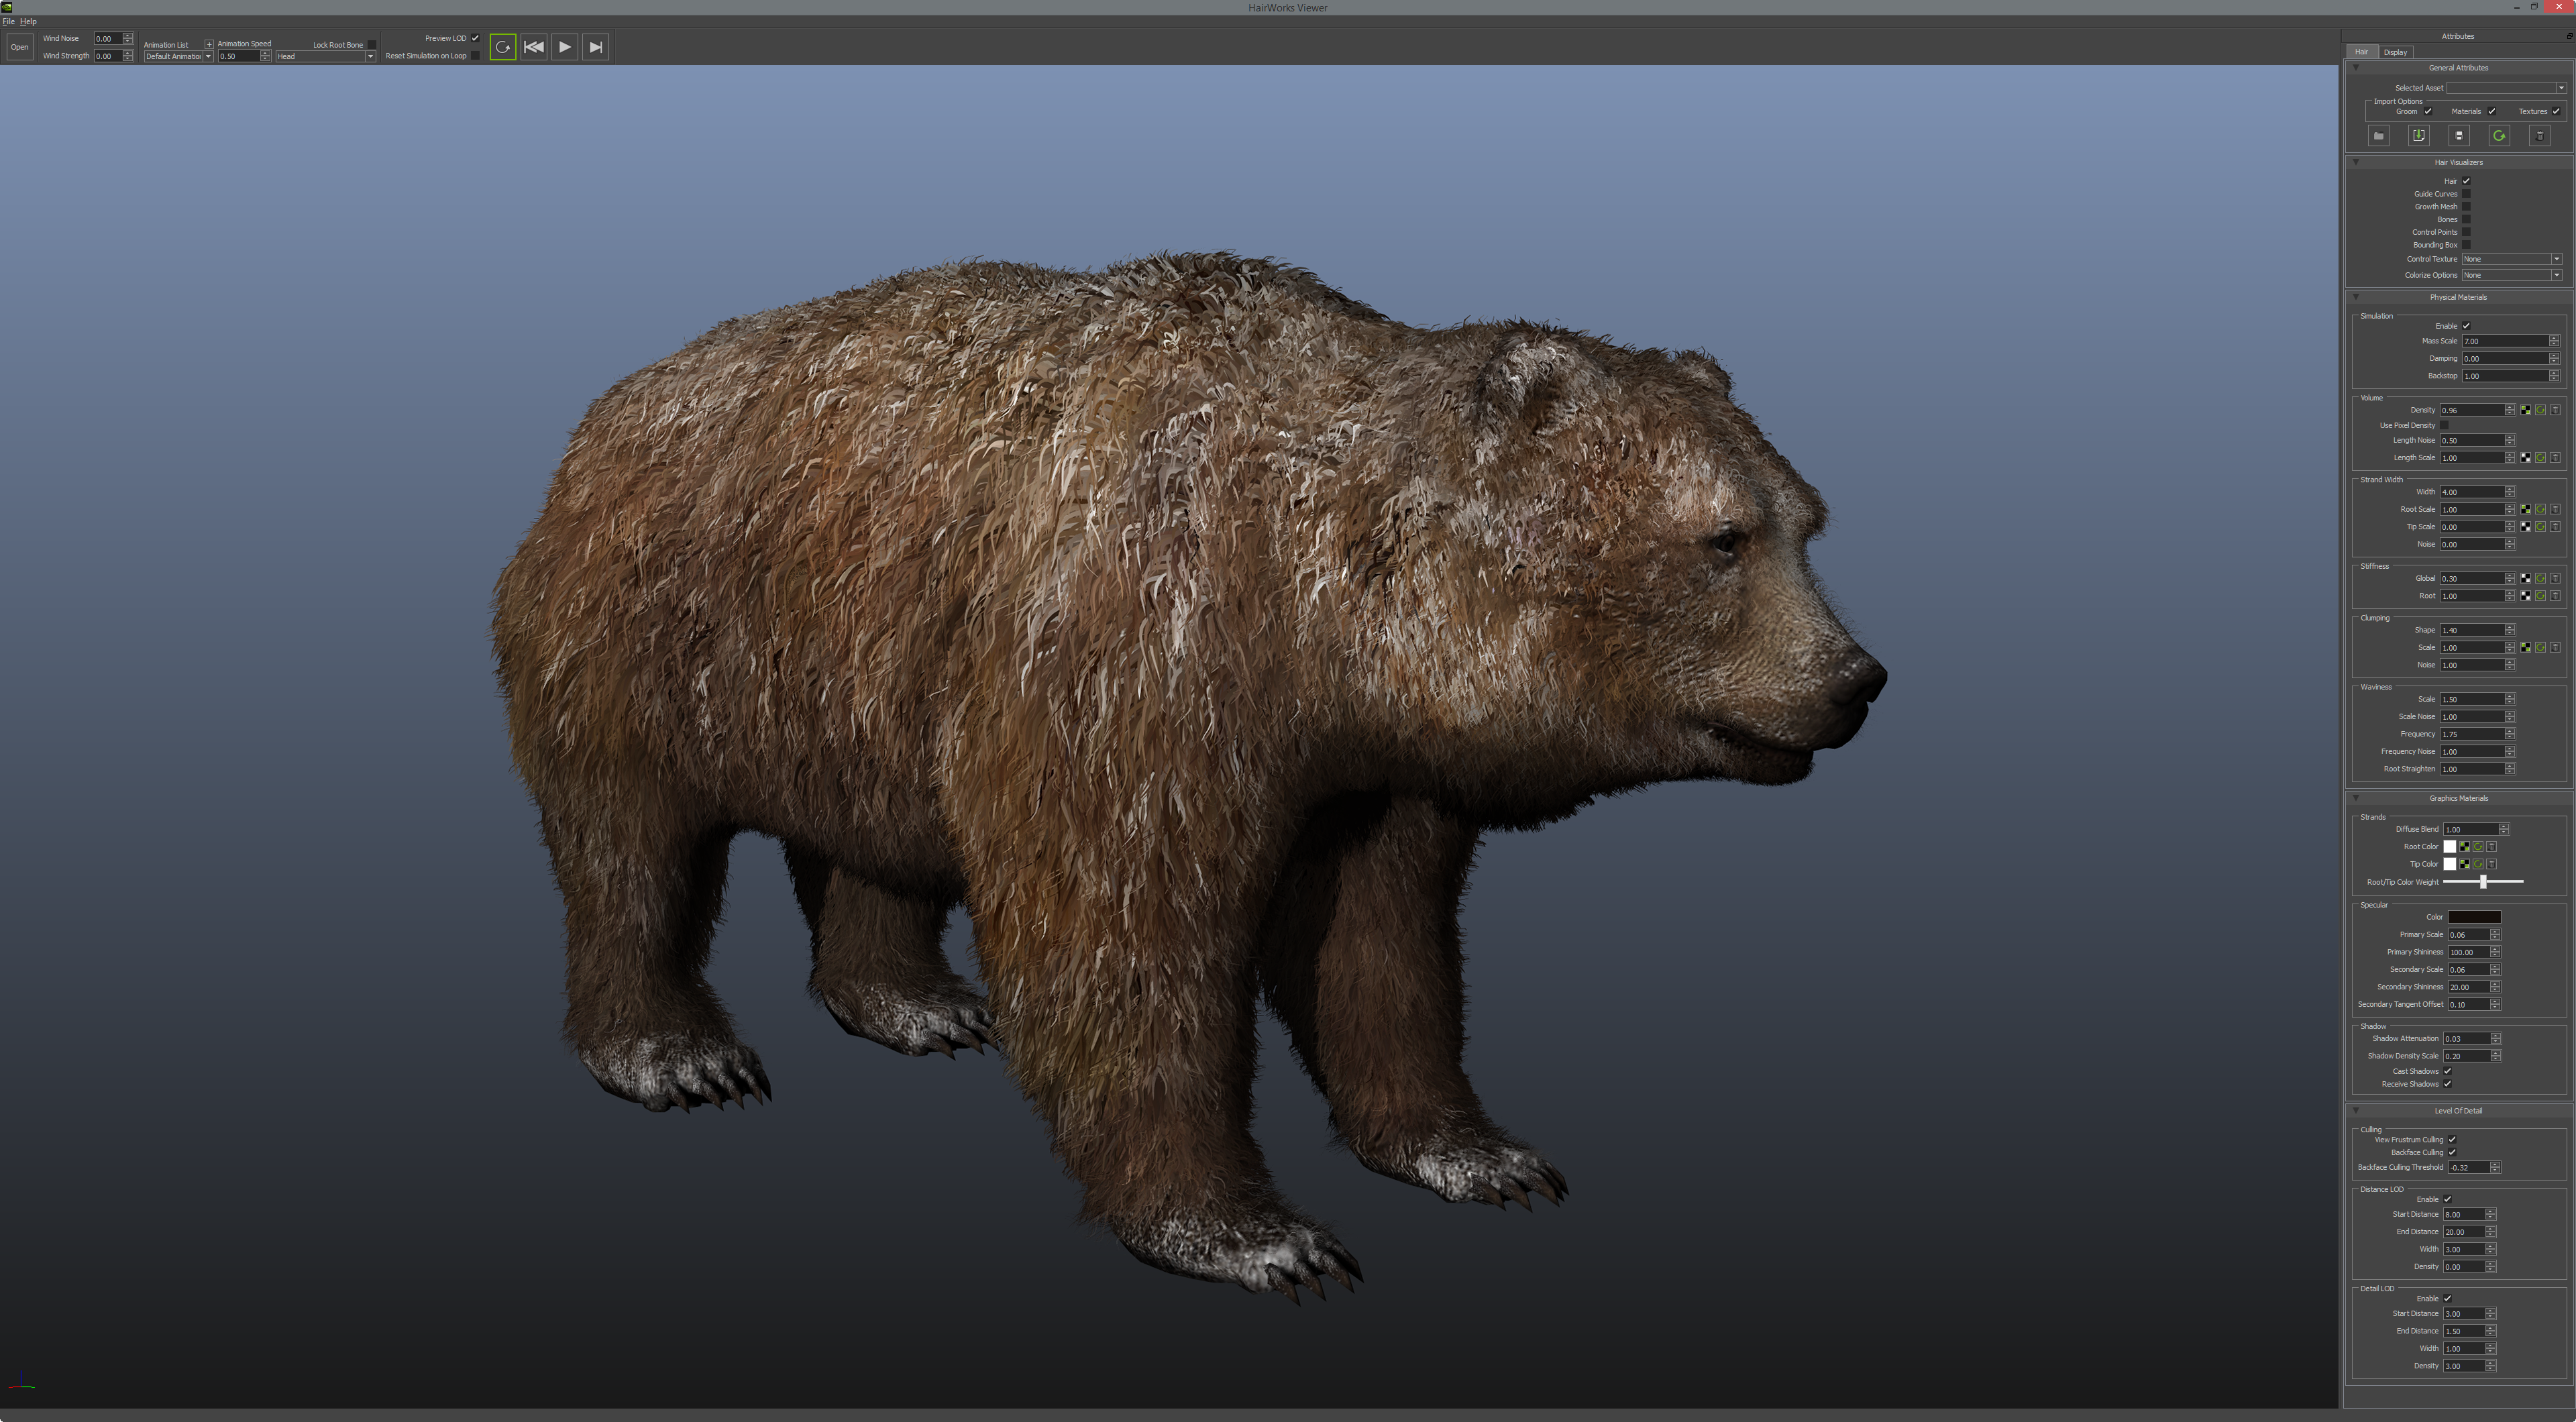Click the save floppy disk icon

[x=2459, y=136]
